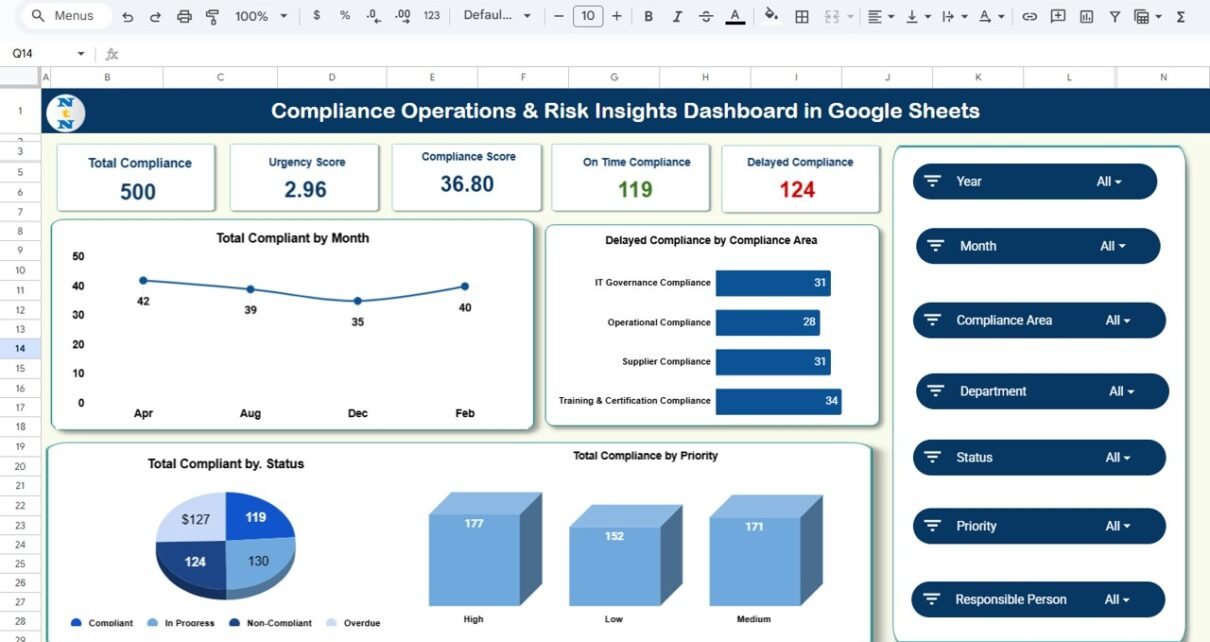Open the zoom 100% dropdown
Viewport: 1210px width, 642px height.
coord(260,17)
